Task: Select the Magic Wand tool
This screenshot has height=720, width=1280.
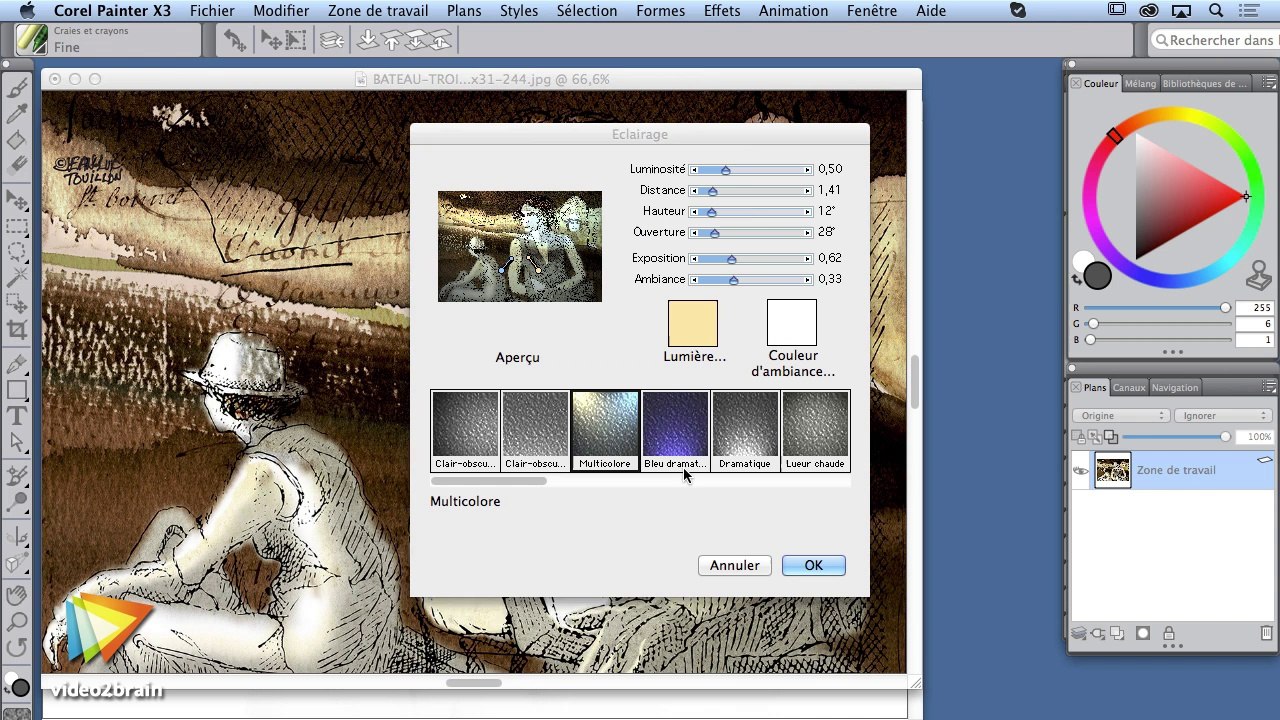Action: tap(17, 277)
